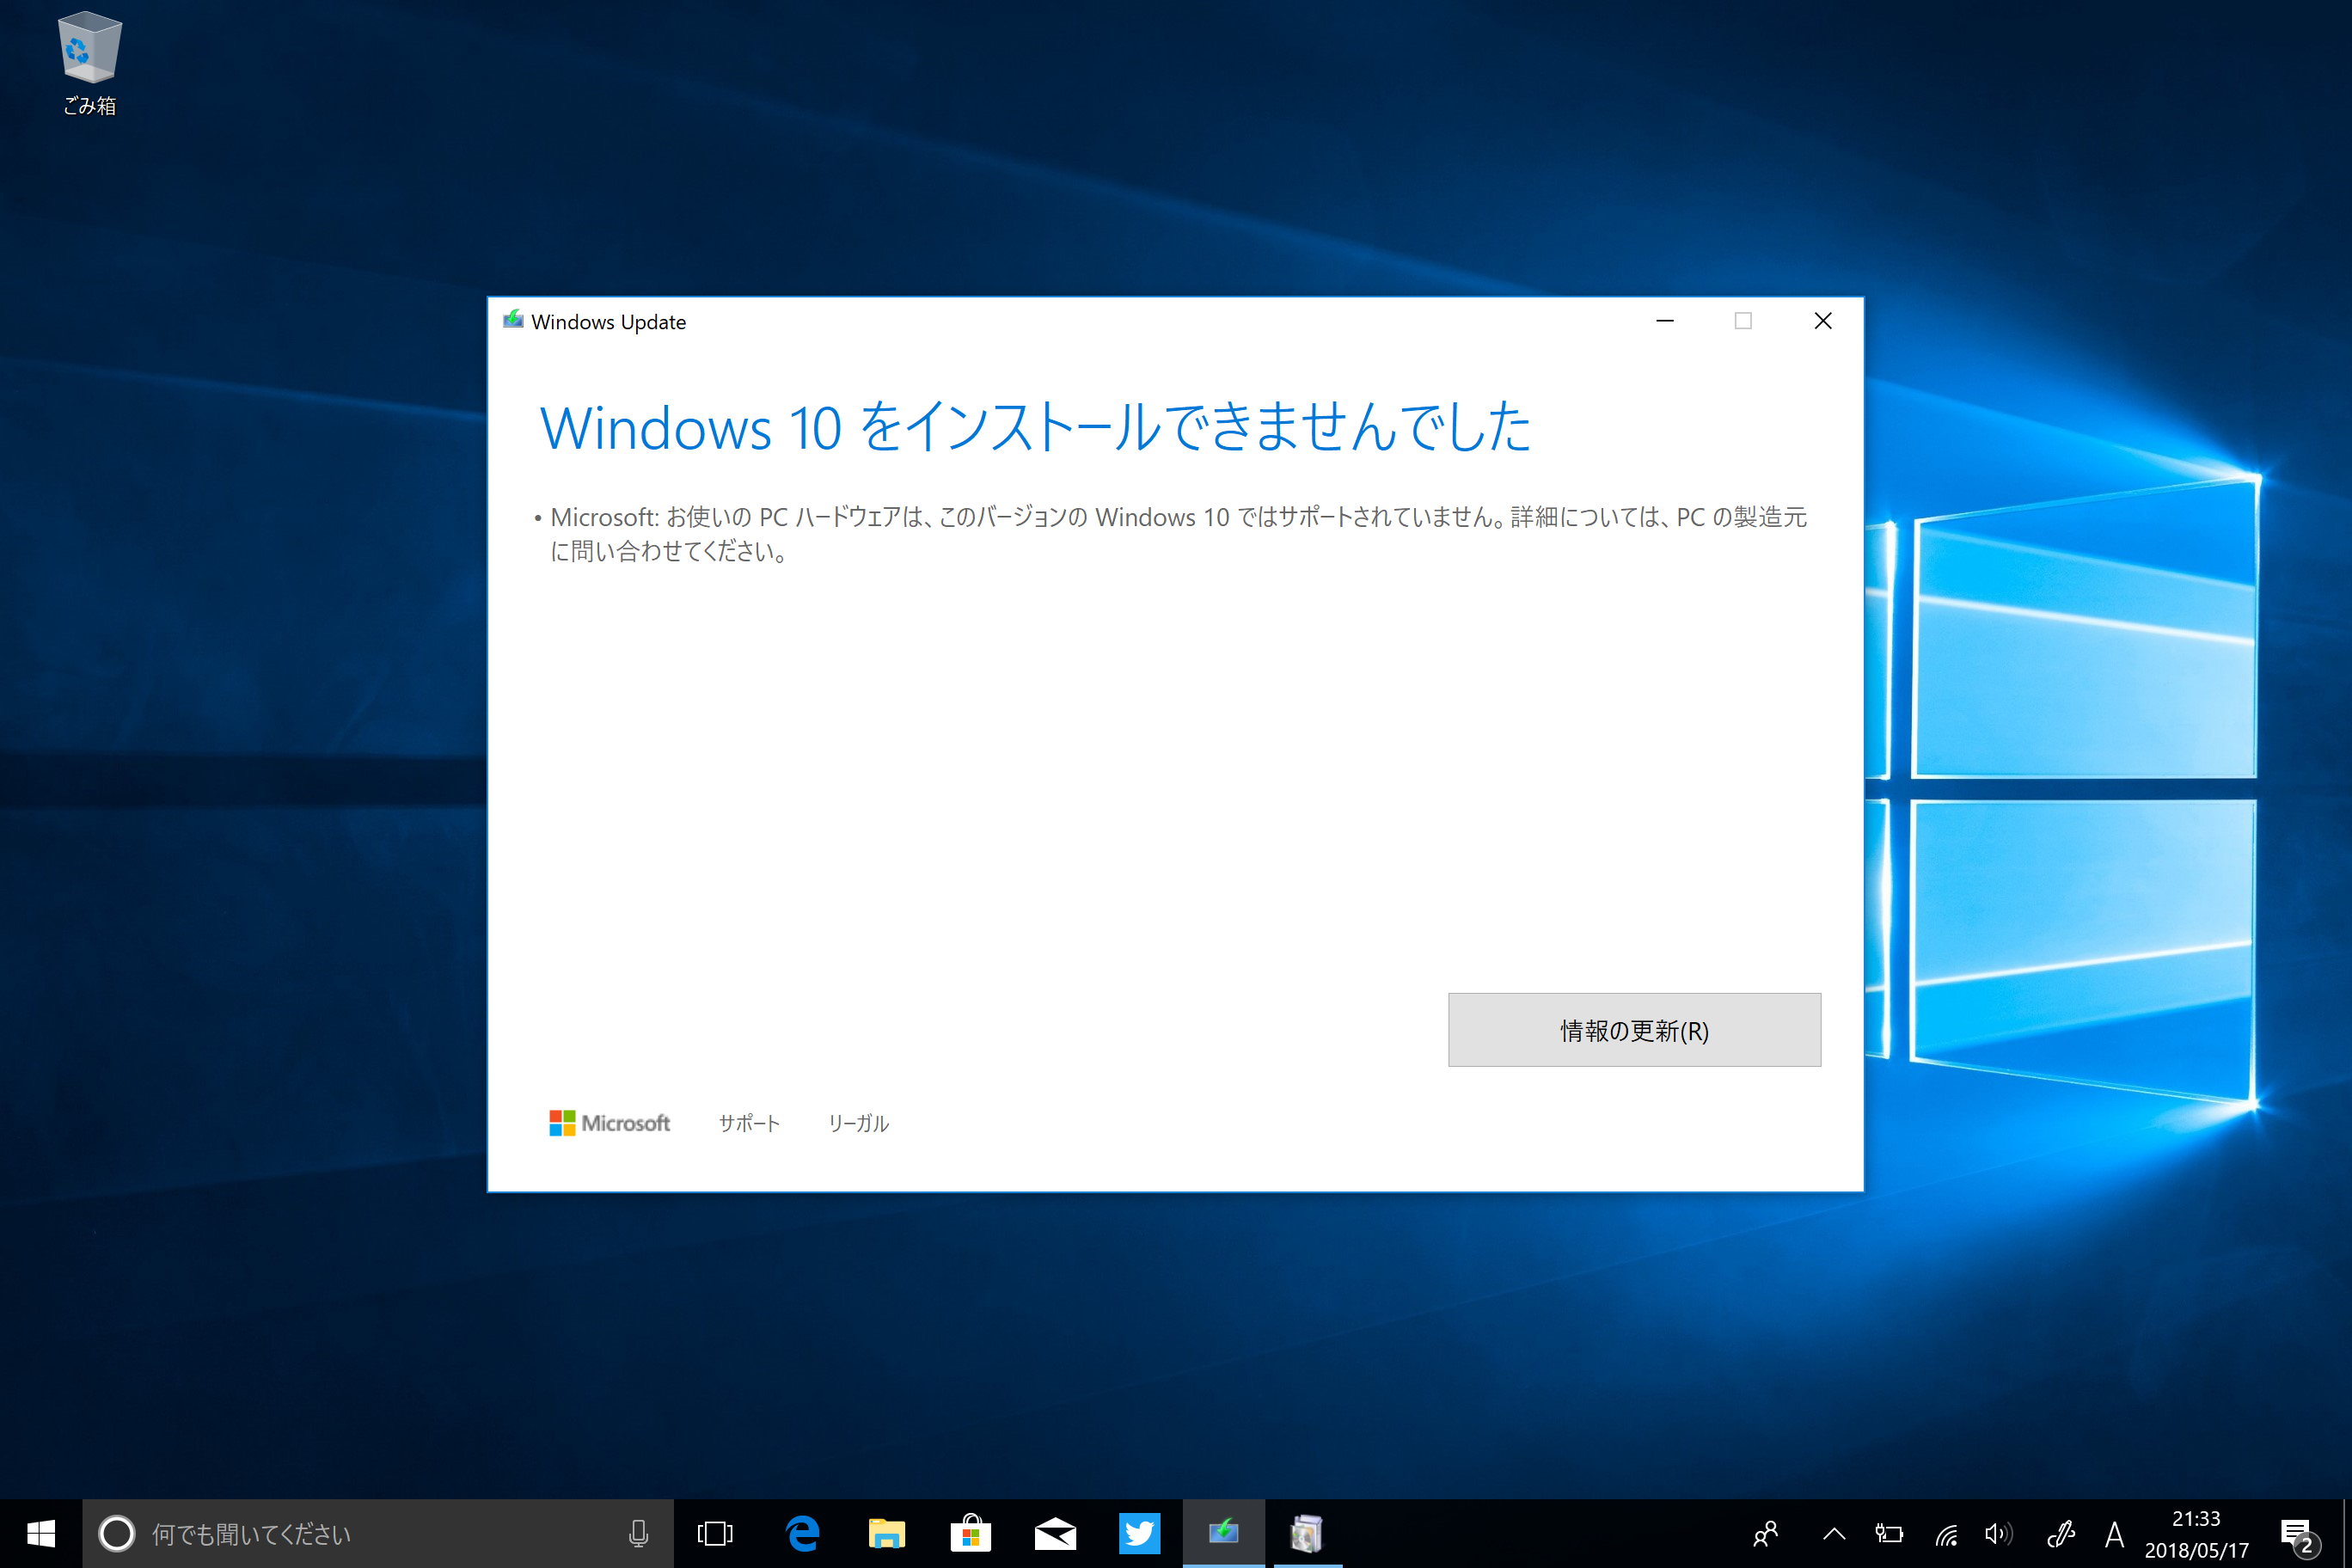Launch Microsoft Edge from the taskbar
Viewport: 2352px width, 1568px height.
[802, 1533]
